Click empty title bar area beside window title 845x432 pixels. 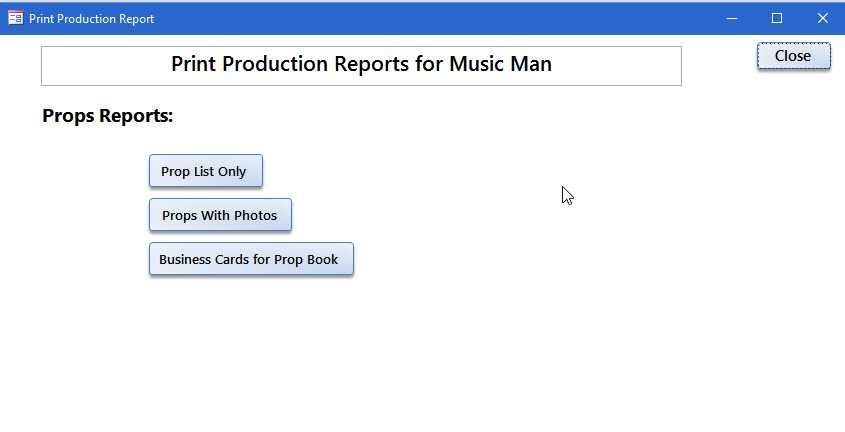click(431, 18)
